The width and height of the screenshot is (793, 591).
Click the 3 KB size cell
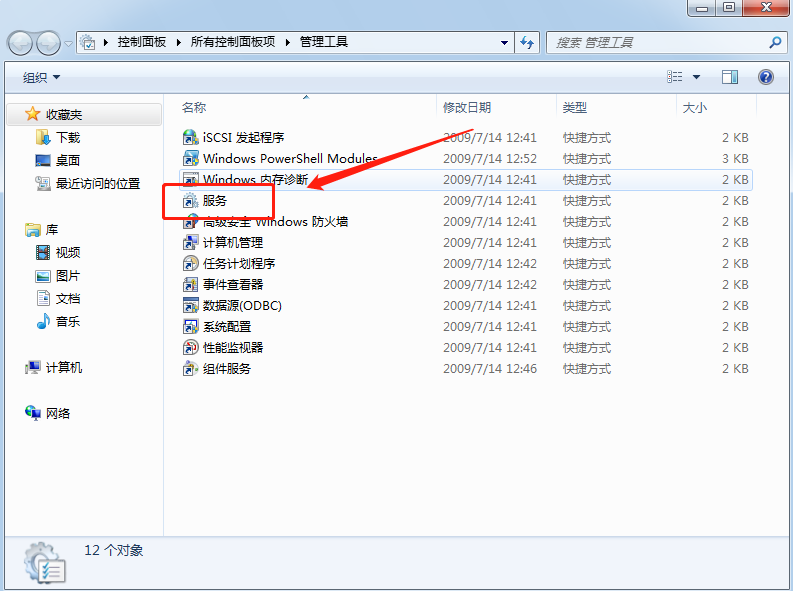coord(735,159)
